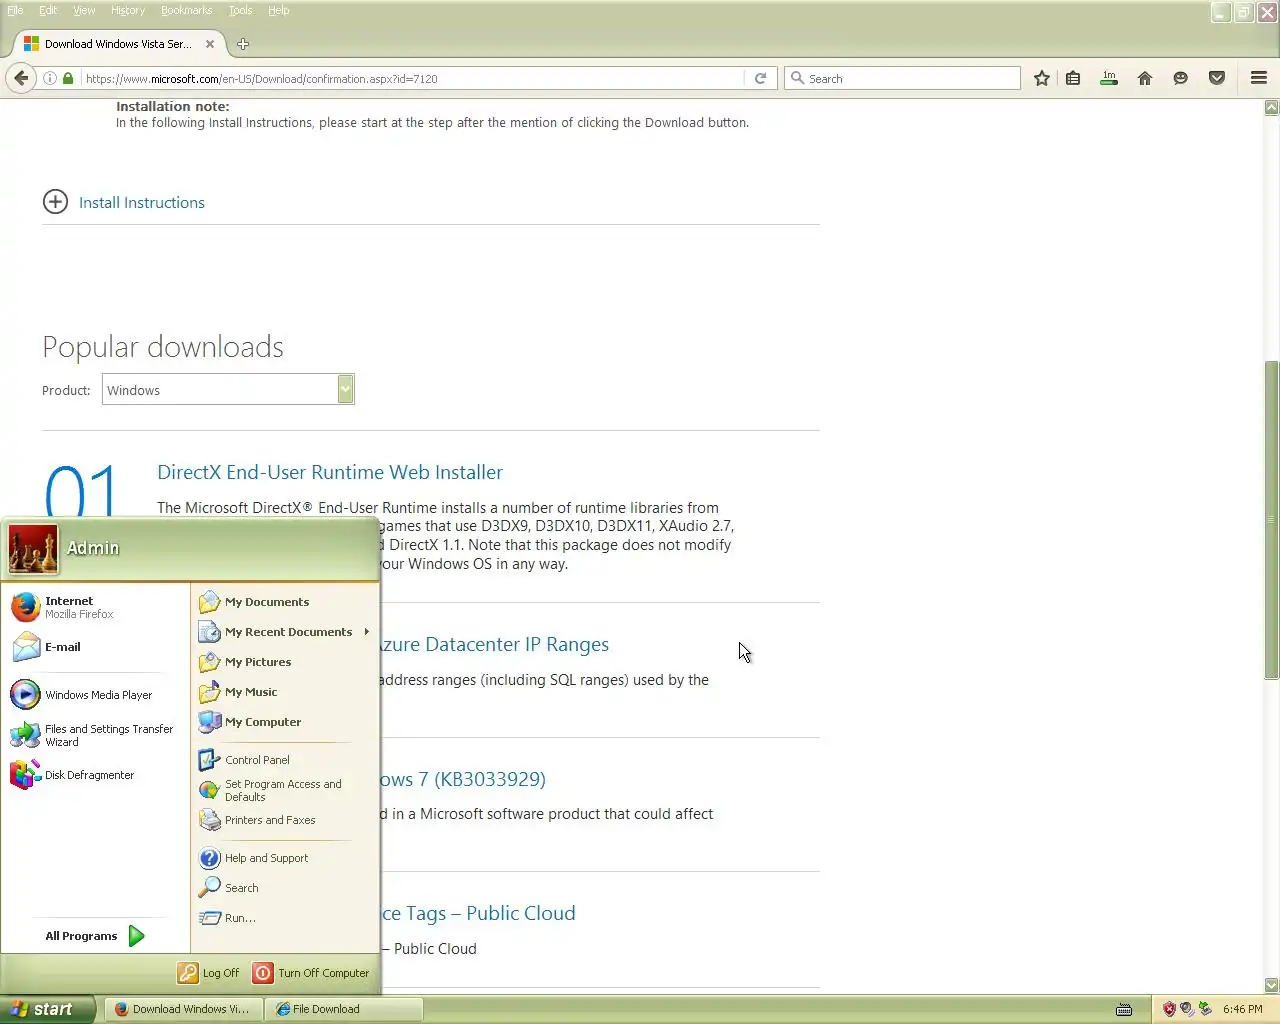Click the volume speaker tray icon
Screen dimensions: 1280x1024
click(1187, 1009)
